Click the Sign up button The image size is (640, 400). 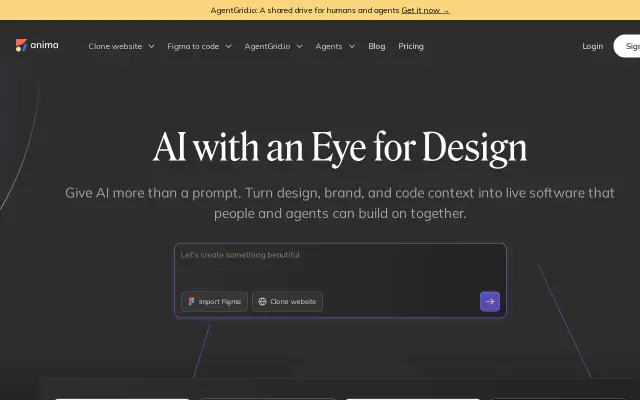(627, 46)
